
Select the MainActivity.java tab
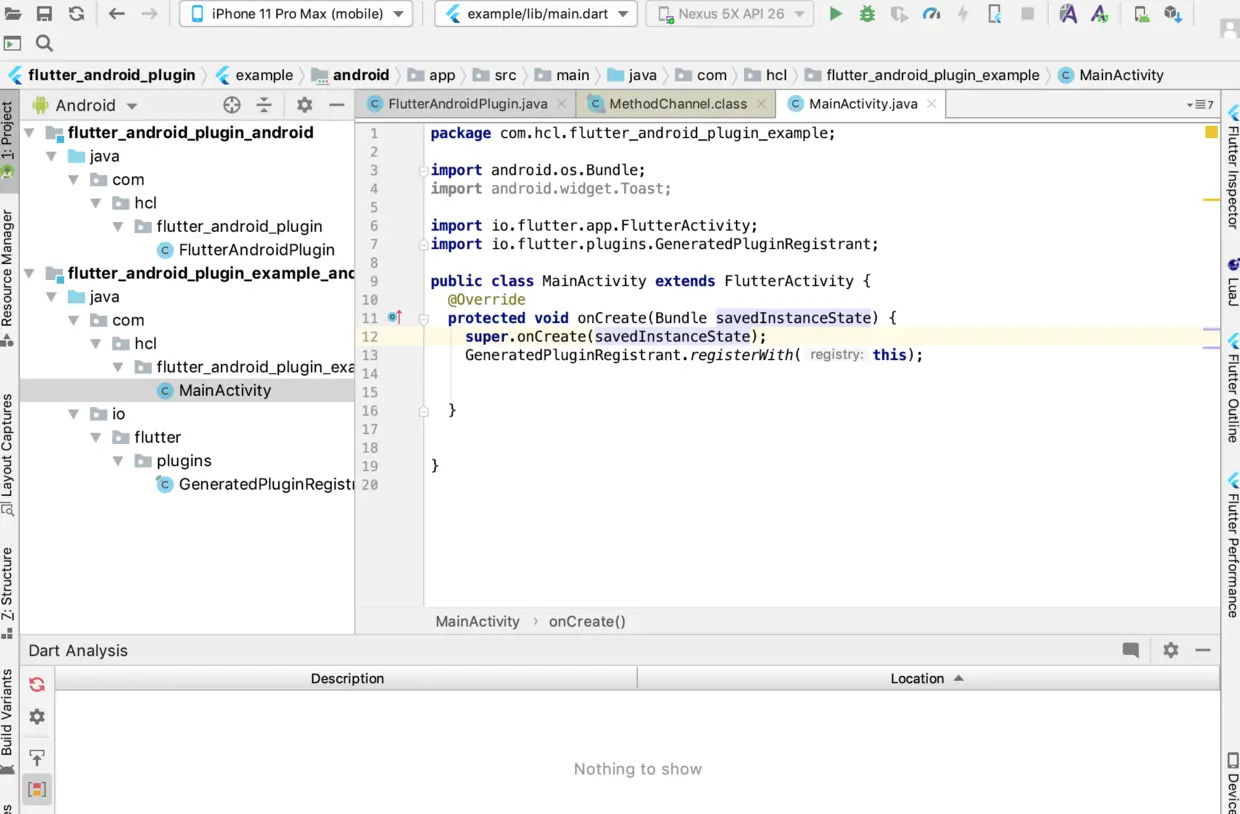click(x=863, y=104)
